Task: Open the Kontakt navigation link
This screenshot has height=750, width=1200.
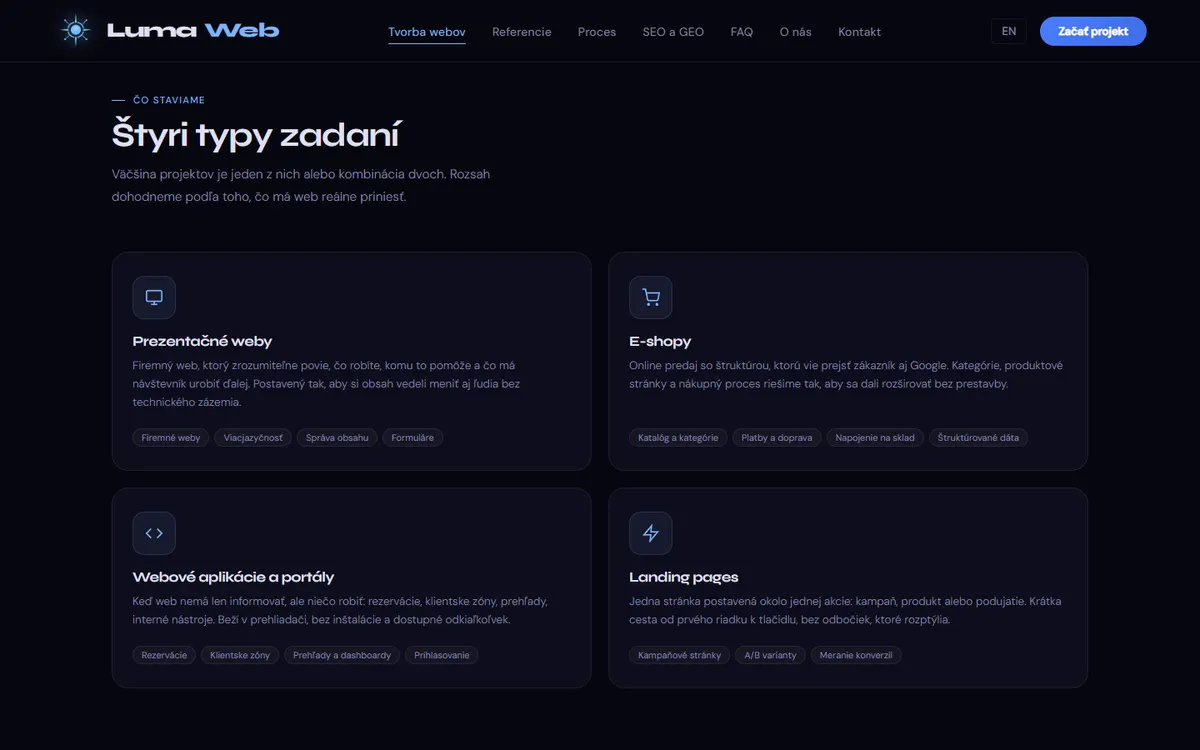Action: coord(860,32)
